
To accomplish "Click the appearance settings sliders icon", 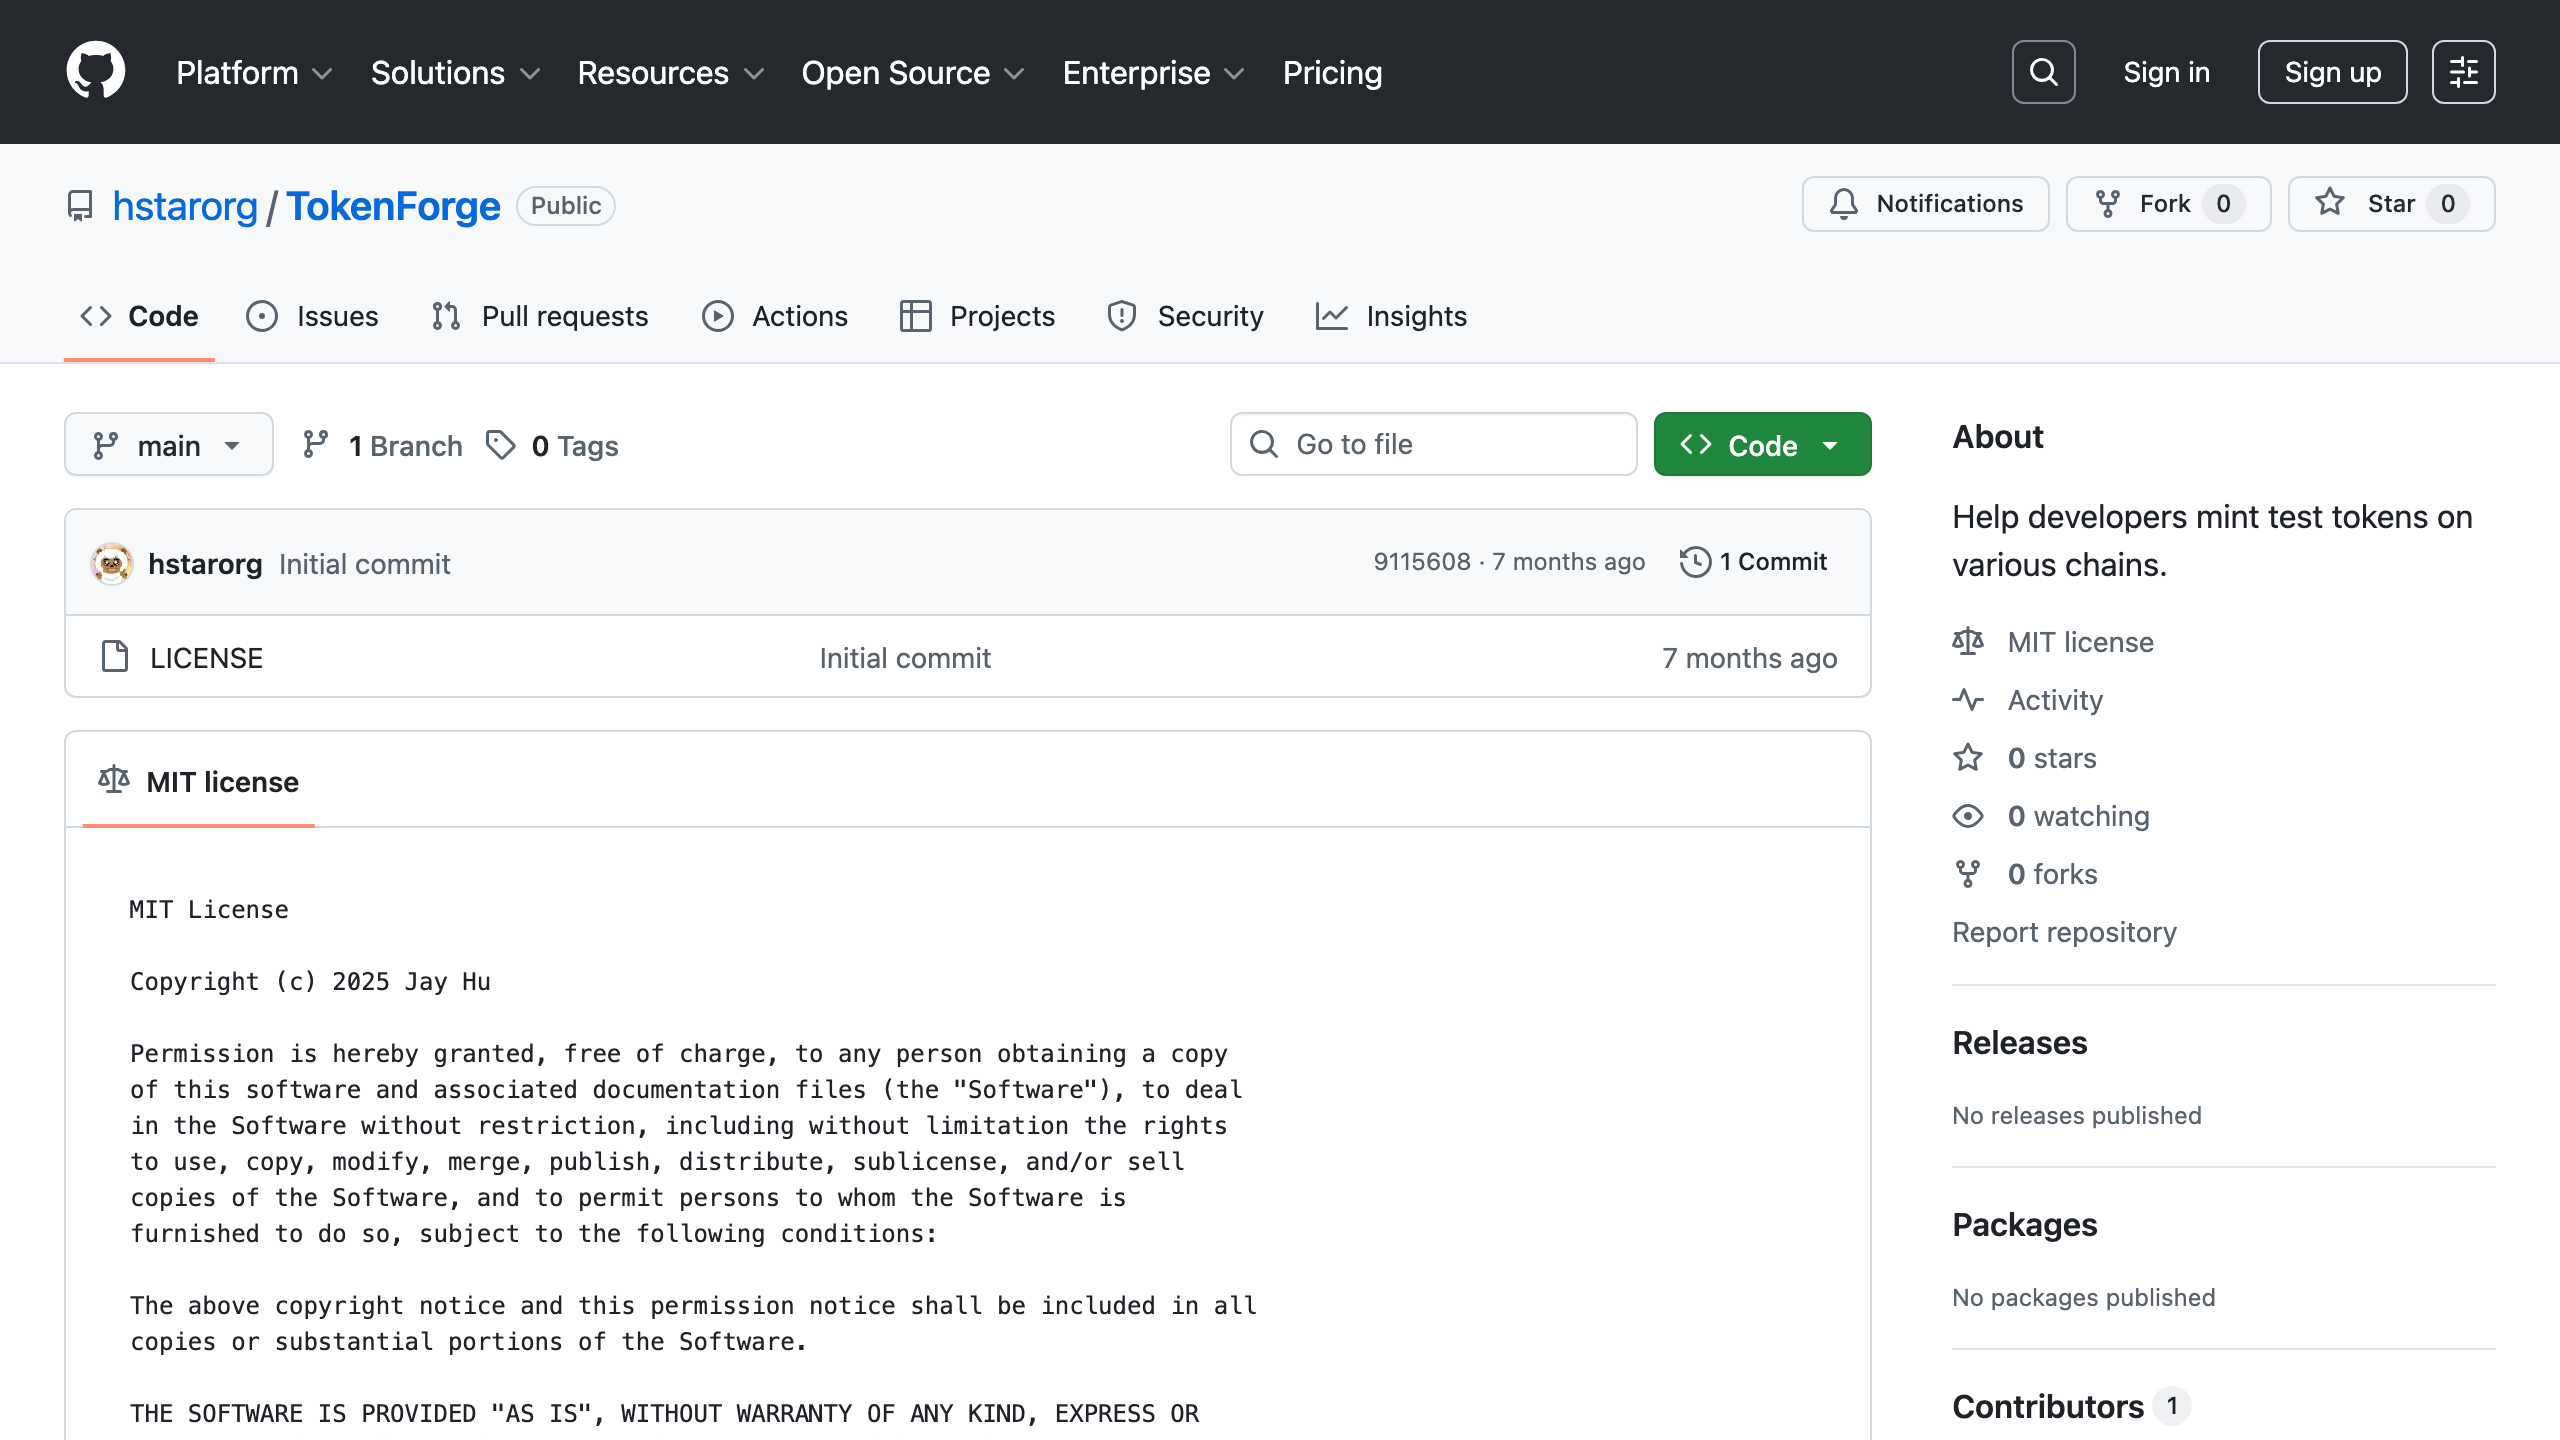I will pos(2463,72).
